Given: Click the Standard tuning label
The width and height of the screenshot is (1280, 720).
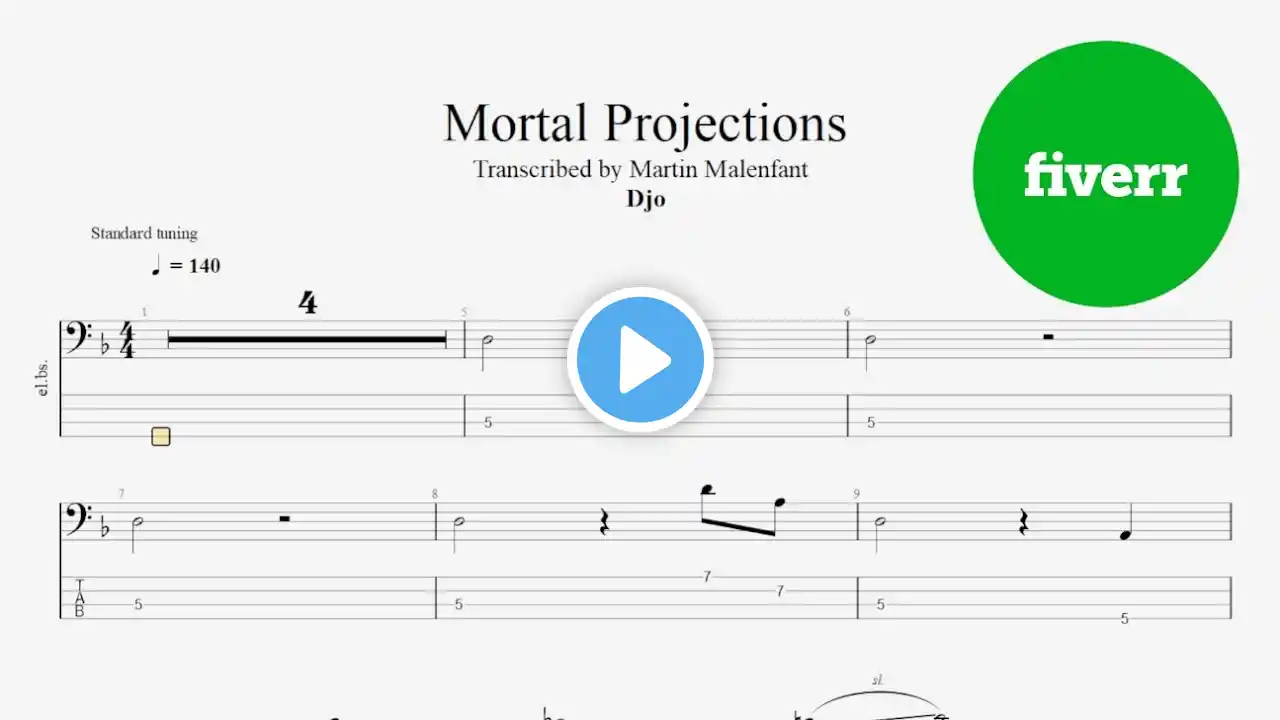Looking at the screenshot, I should coord(144,233).
